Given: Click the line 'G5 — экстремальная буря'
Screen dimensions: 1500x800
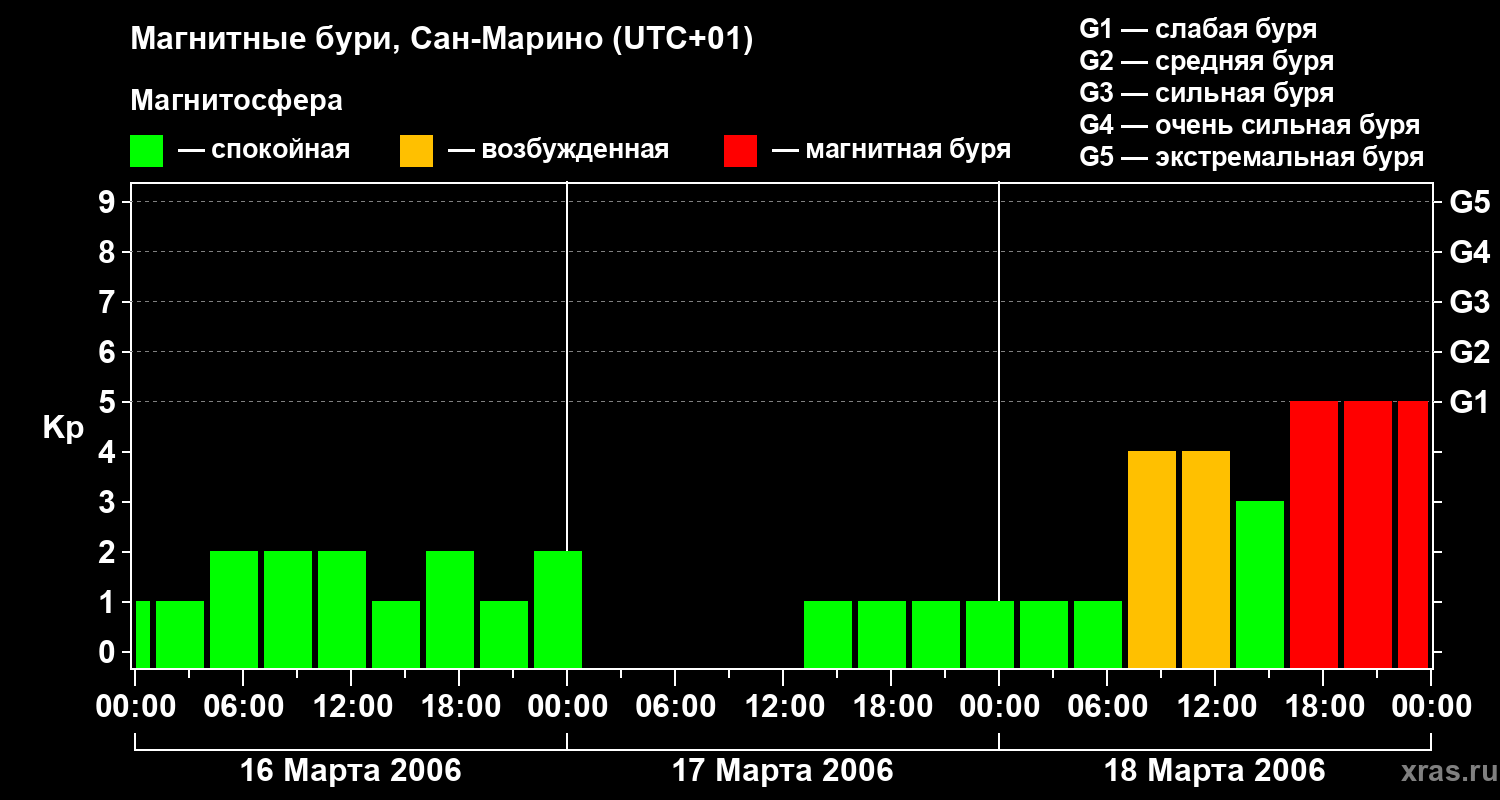Looking at the screenshot, I should click(x=1252, y=157).
